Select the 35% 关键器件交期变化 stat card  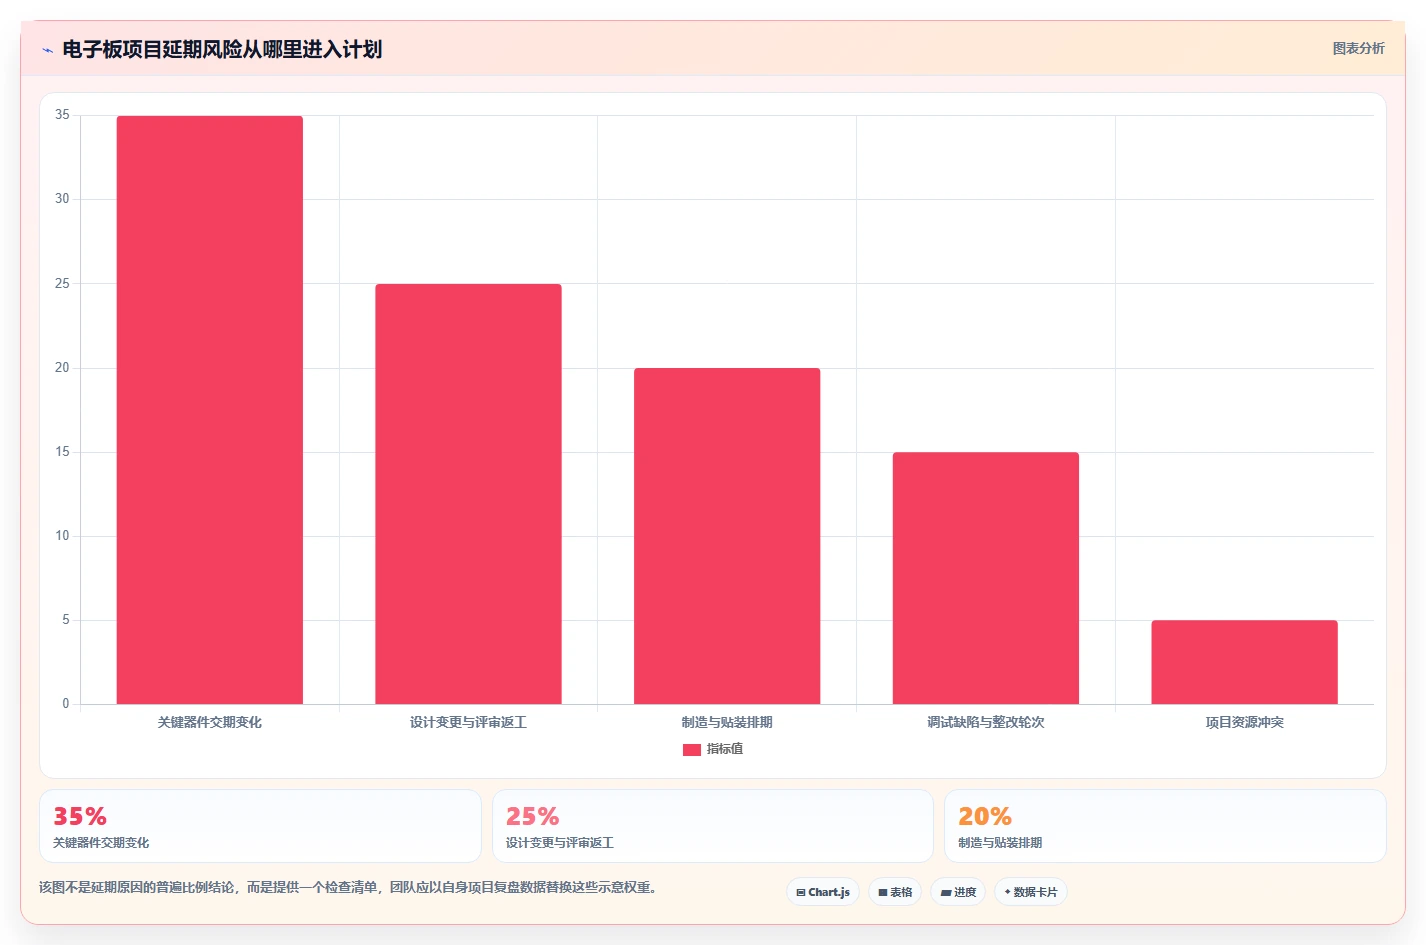pos(260,826)
